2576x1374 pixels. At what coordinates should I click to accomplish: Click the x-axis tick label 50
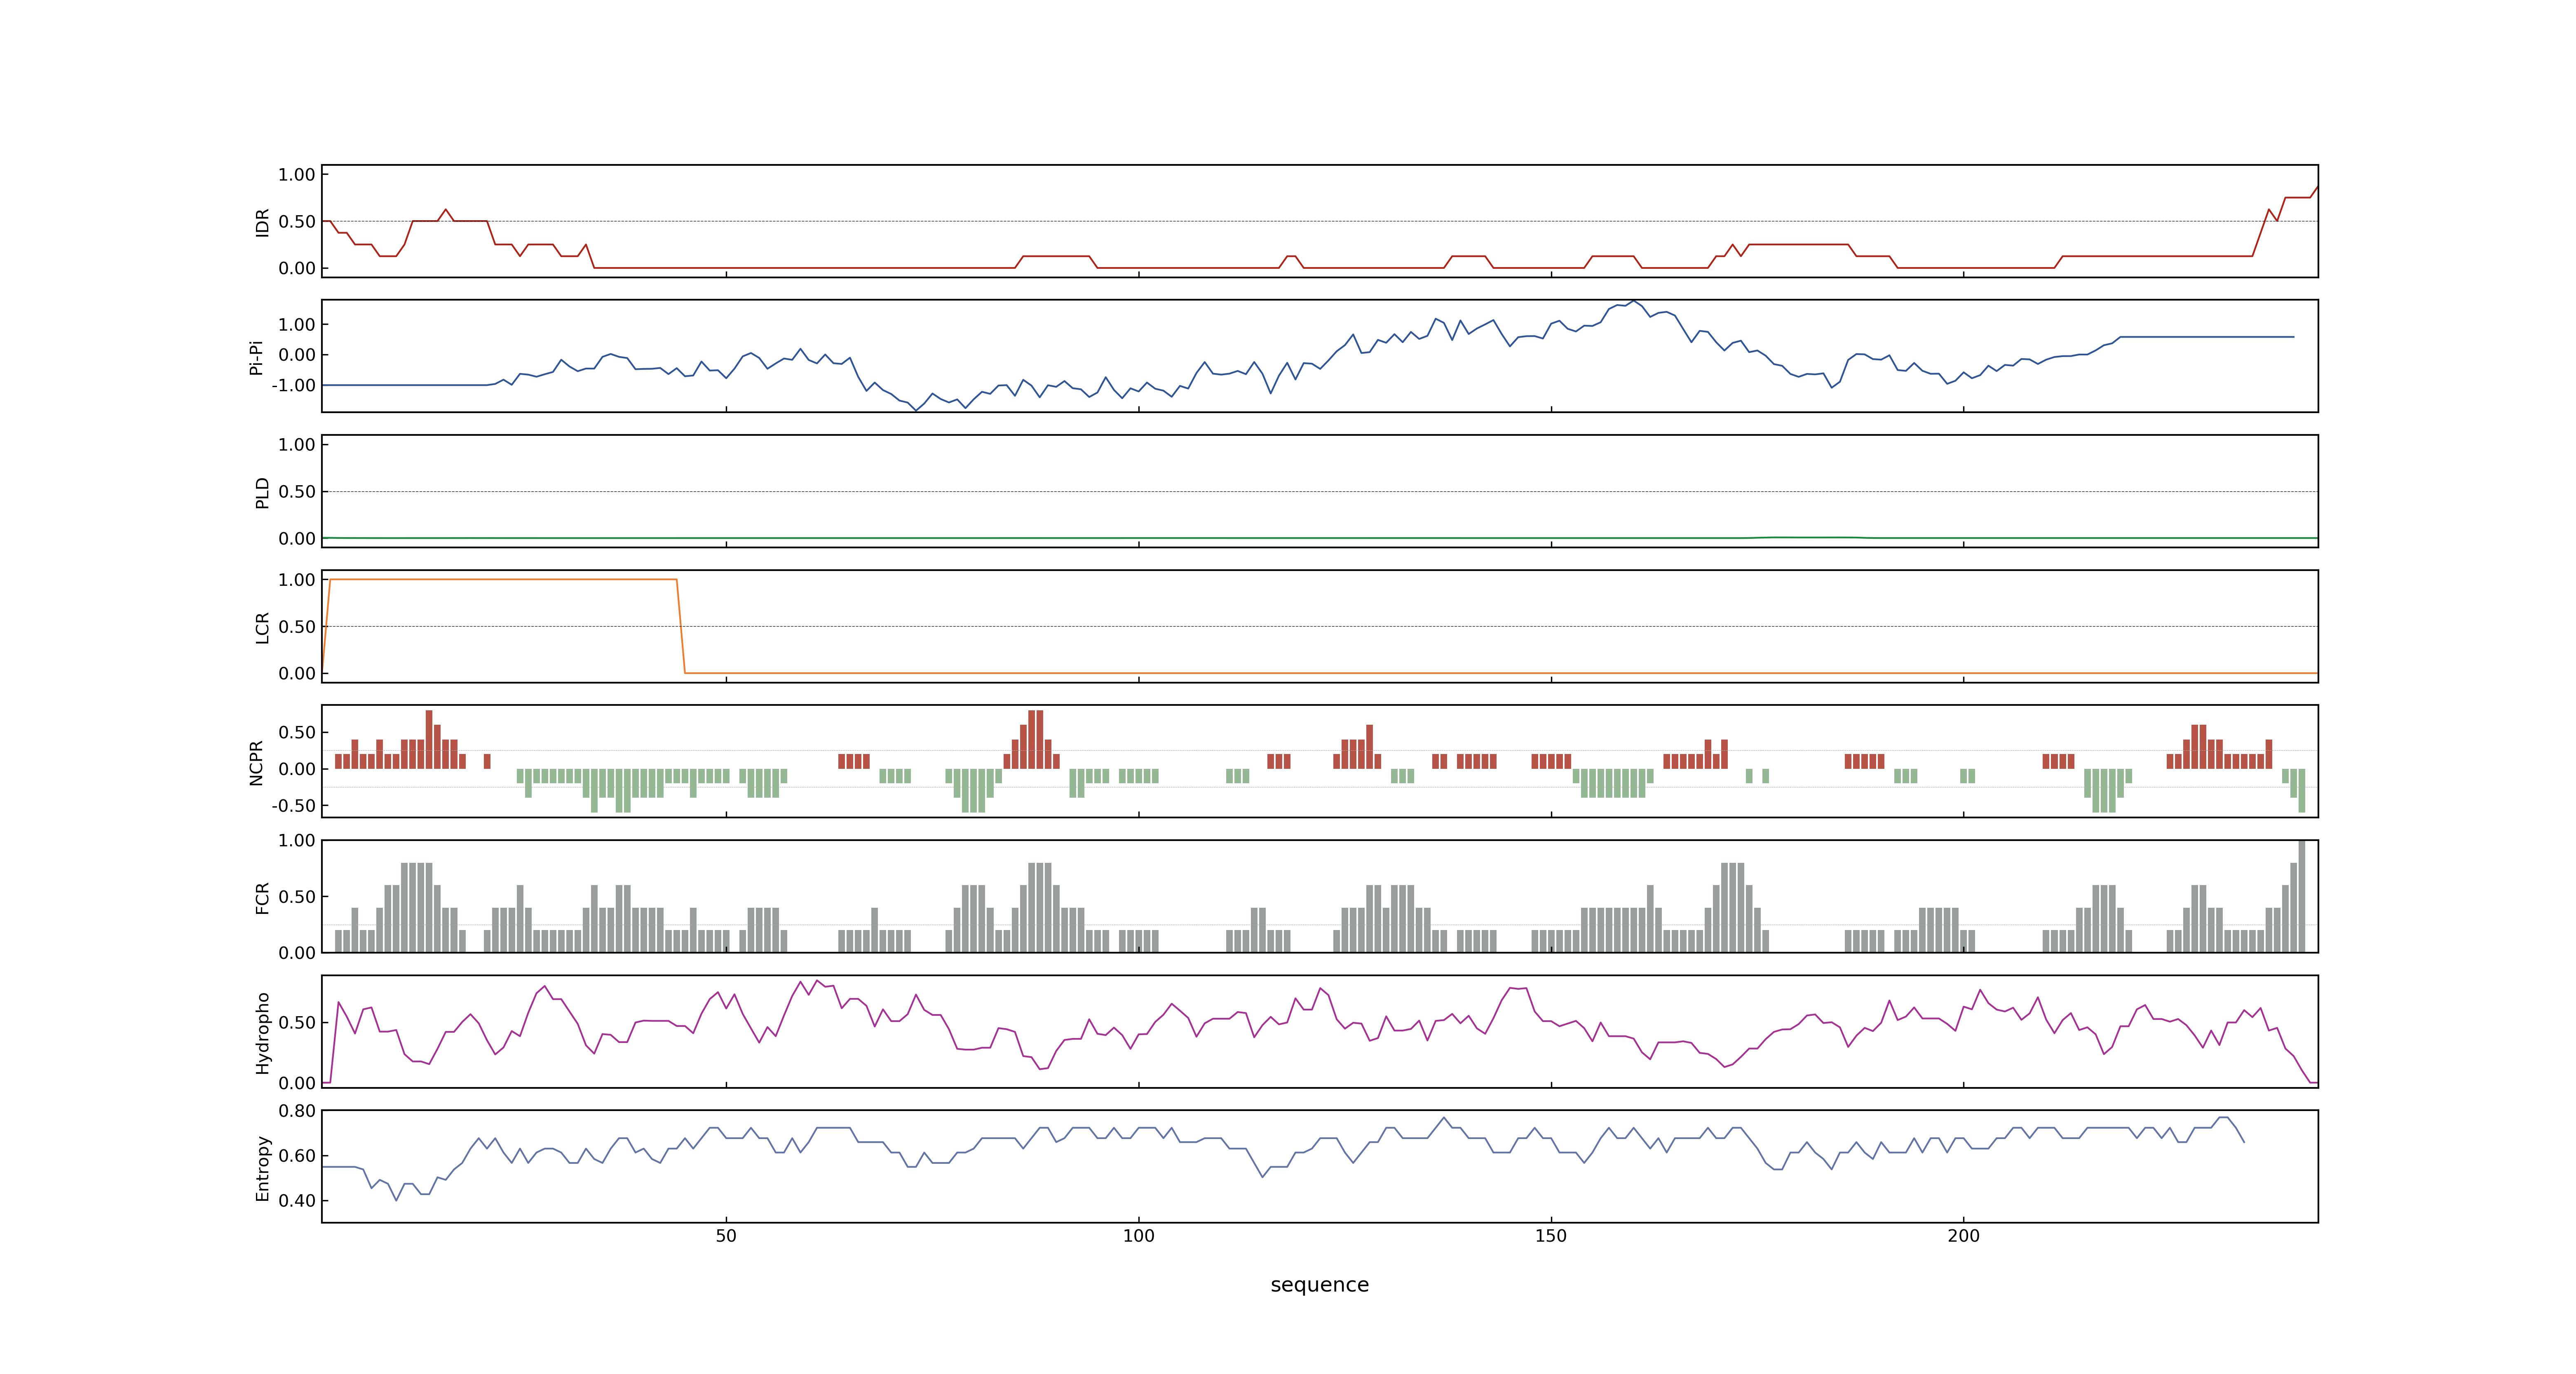726,1236
